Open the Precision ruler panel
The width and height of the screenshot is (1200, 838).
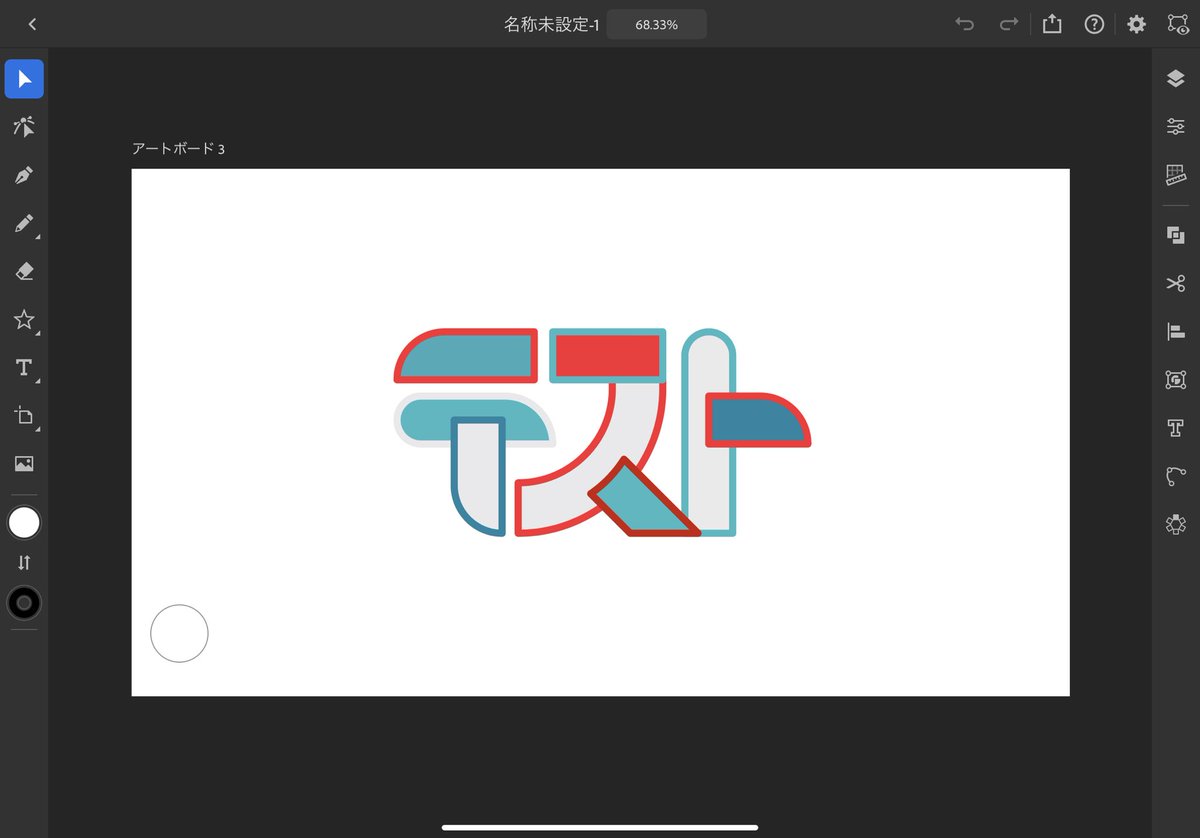point(1176,175)
